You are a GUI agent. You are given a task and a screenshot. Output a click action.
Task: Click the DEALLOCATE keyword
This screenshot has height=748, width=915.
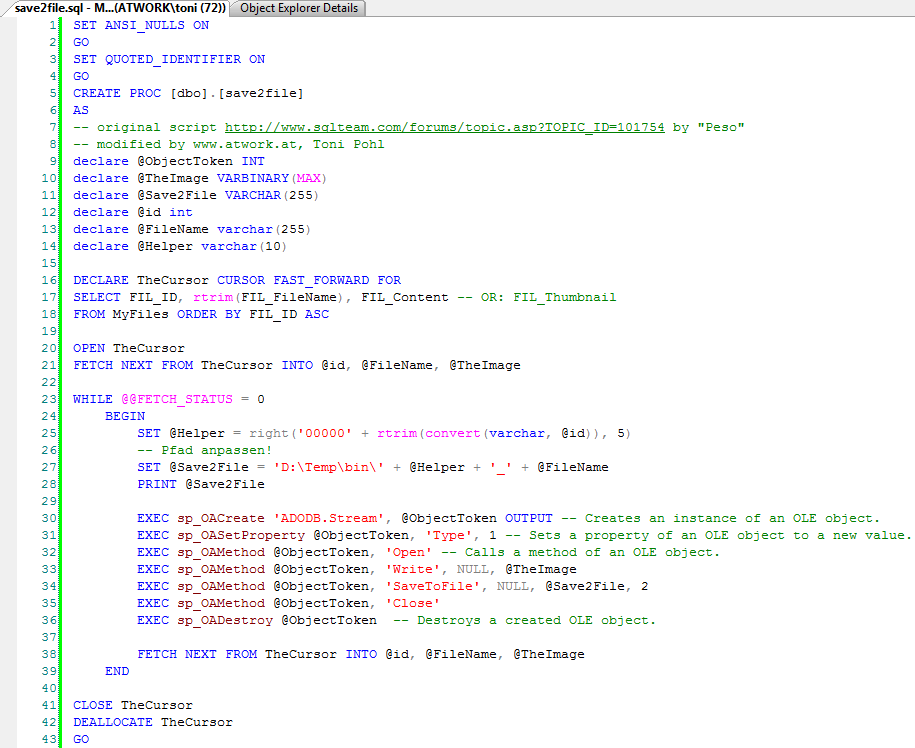tap(113, 722)
